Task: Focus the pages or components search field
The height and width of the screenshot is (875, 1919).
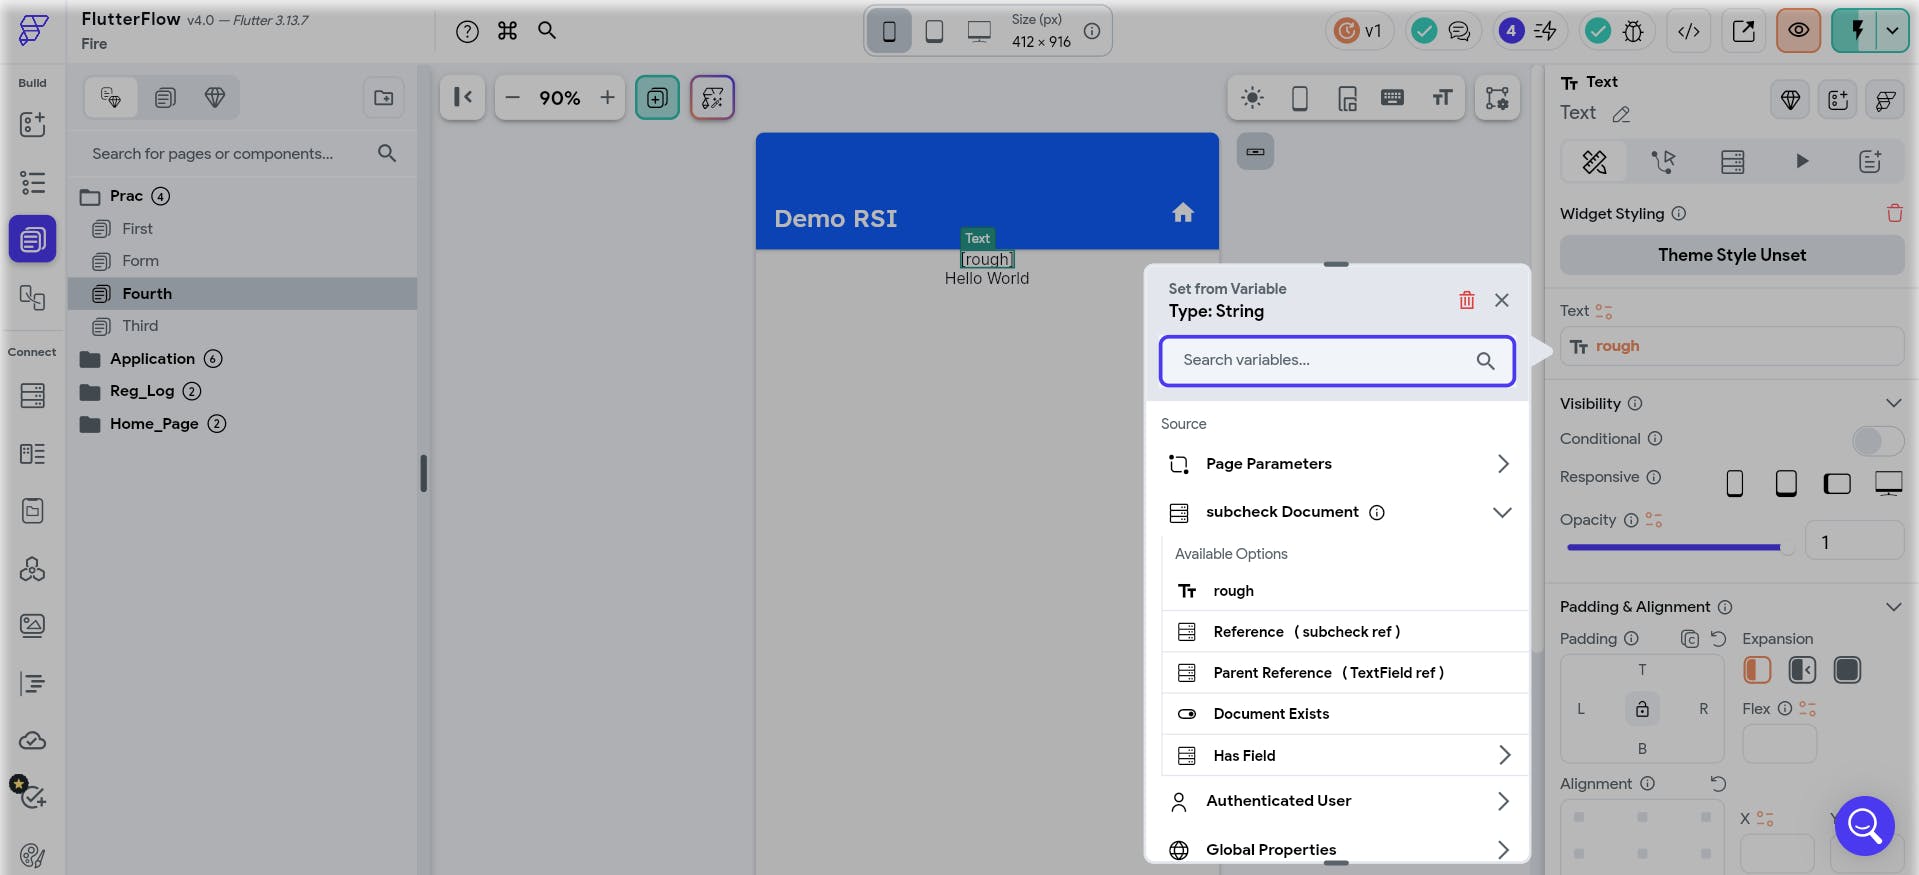Action: tap(243, 153)
